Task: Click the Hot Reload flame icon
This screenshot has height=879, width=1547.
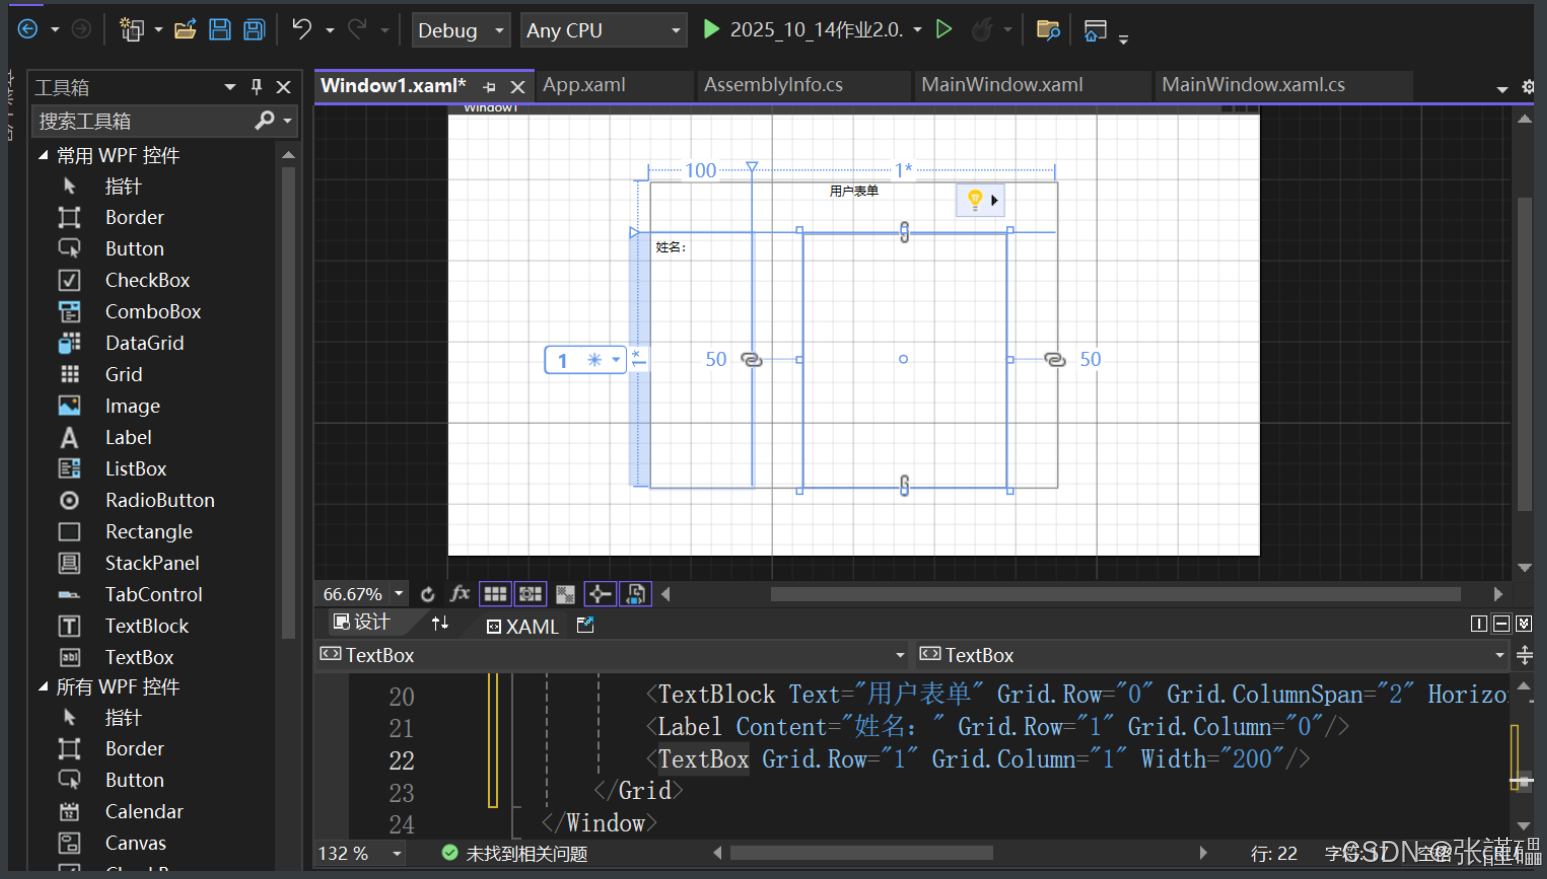Action: click(x=982, y=30)
